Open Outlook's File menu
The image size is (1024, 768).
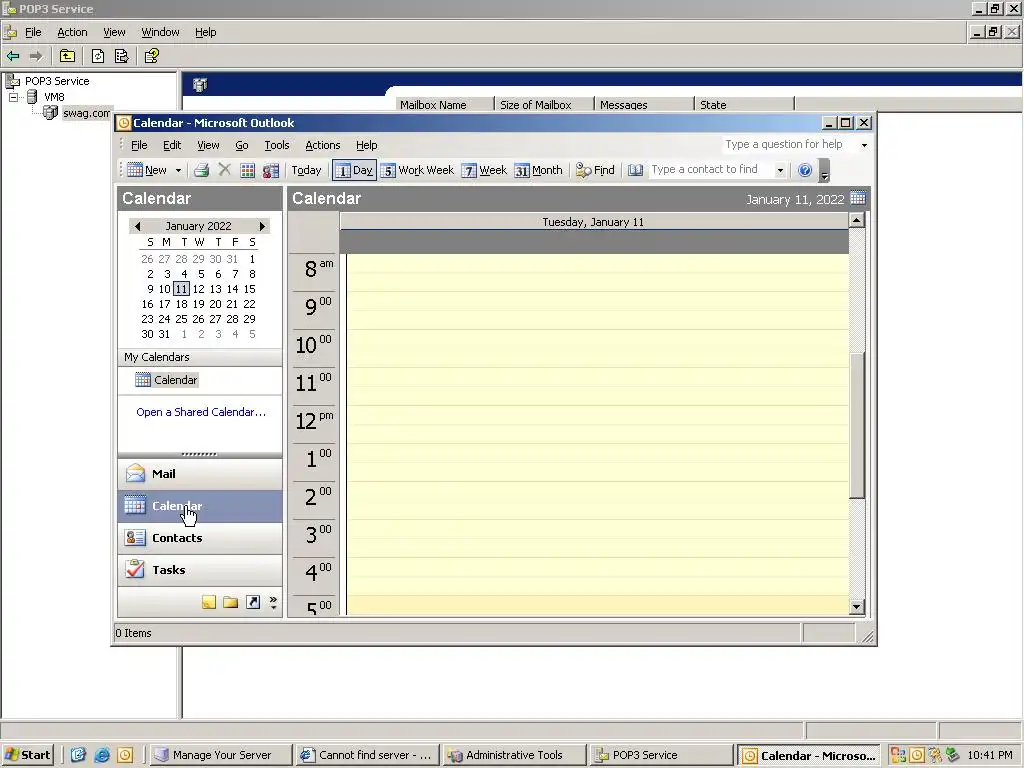(x=139, y=145)
